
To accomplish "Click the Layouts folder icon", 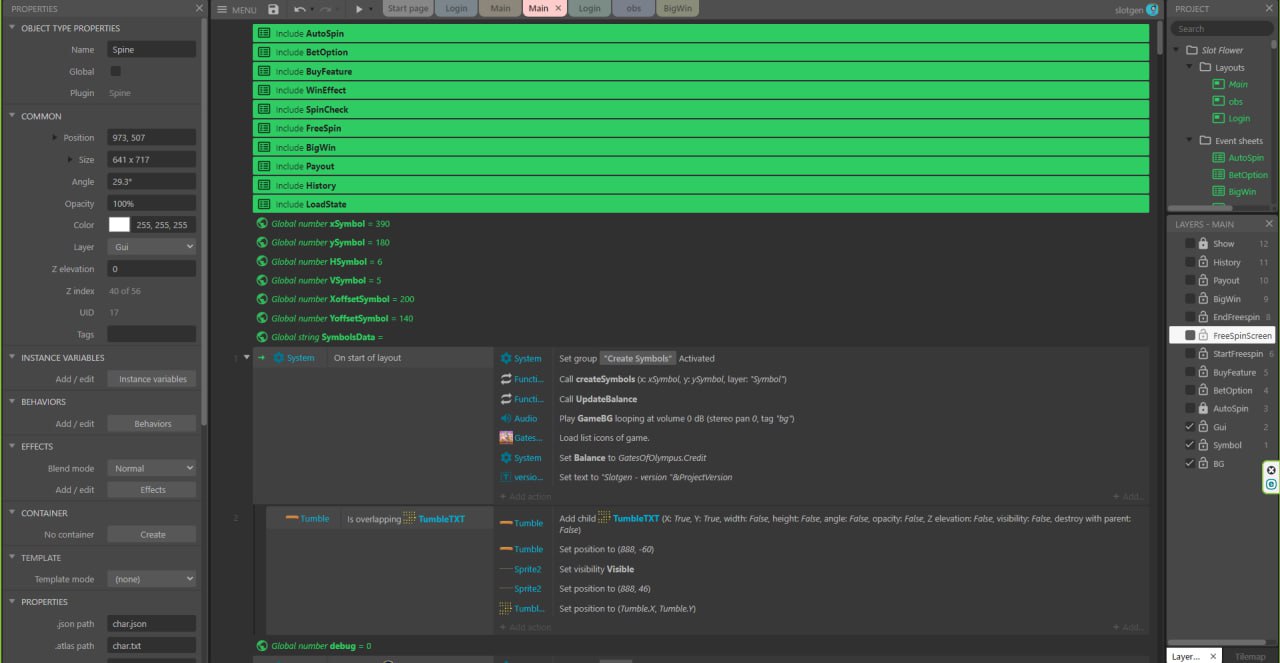I will pos(1205,67).
